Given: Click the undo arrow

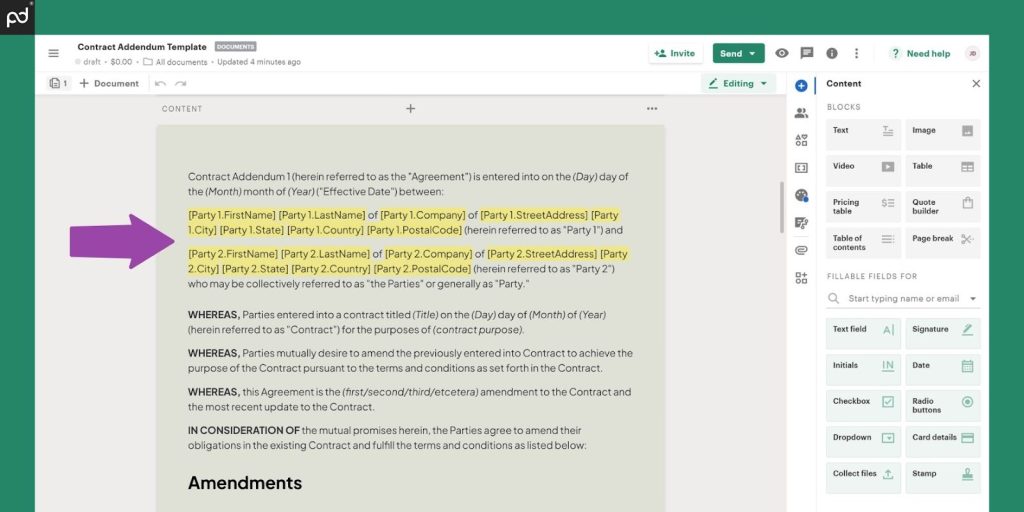Looking at the screenshot, I should point(160,84).
